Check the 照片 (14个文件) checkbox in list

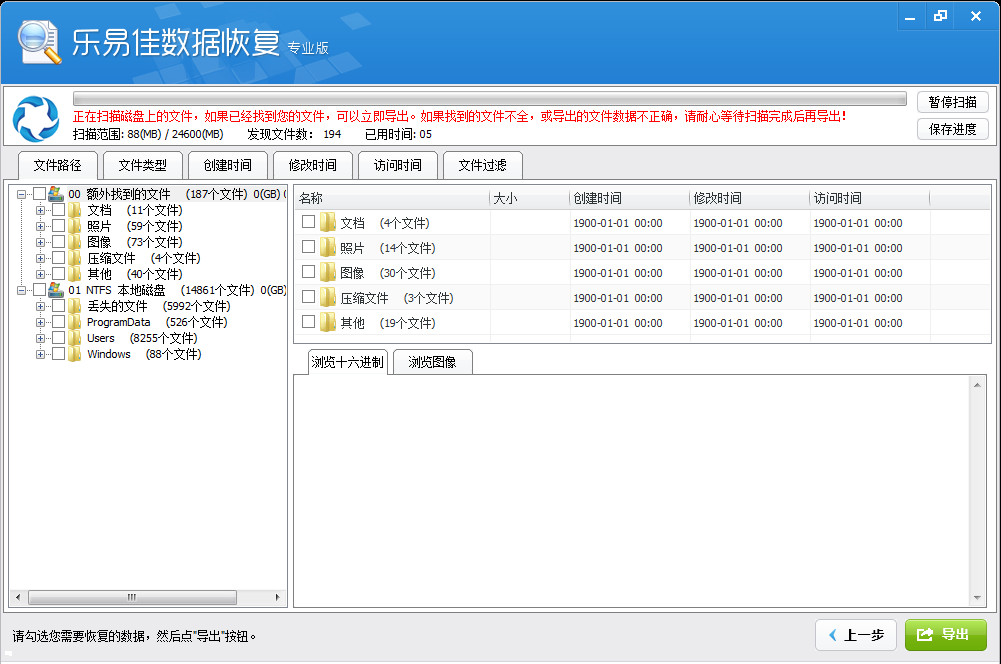pyautogui.click(x=308, y=246)
